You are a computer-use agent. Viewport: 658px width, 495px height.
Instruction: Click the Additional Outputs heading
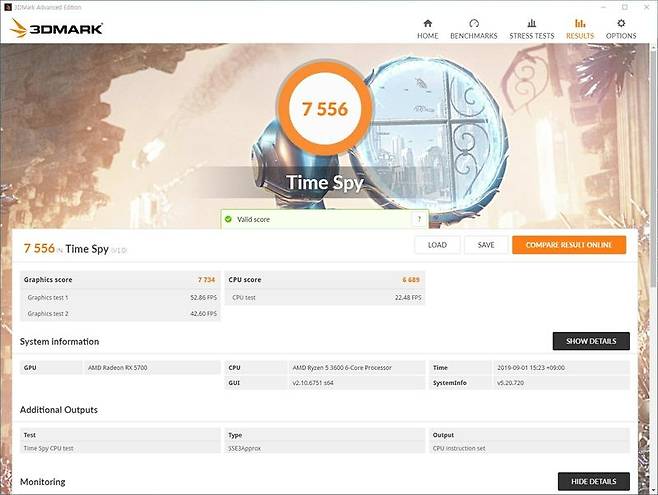(59, 410)
